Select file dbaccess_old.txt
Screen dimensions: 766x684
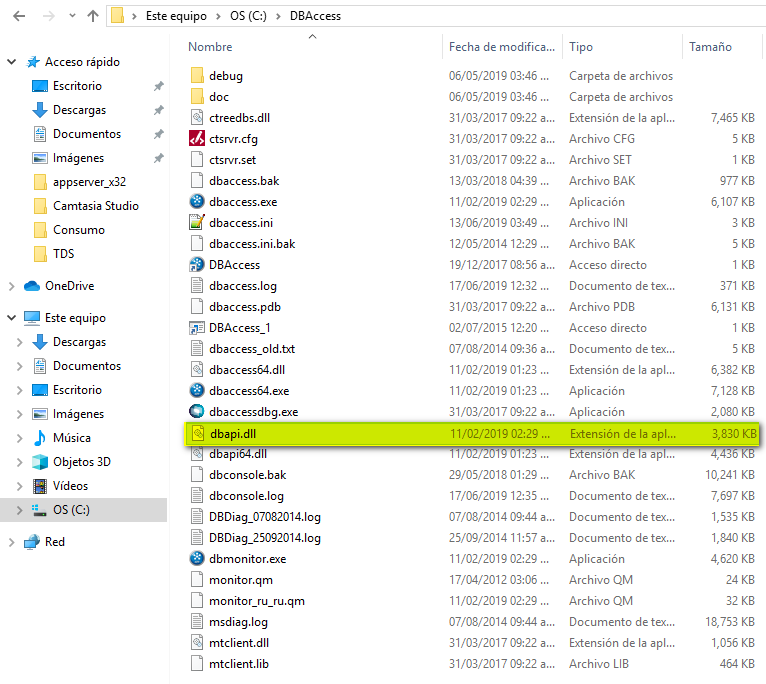pos(252,349)
